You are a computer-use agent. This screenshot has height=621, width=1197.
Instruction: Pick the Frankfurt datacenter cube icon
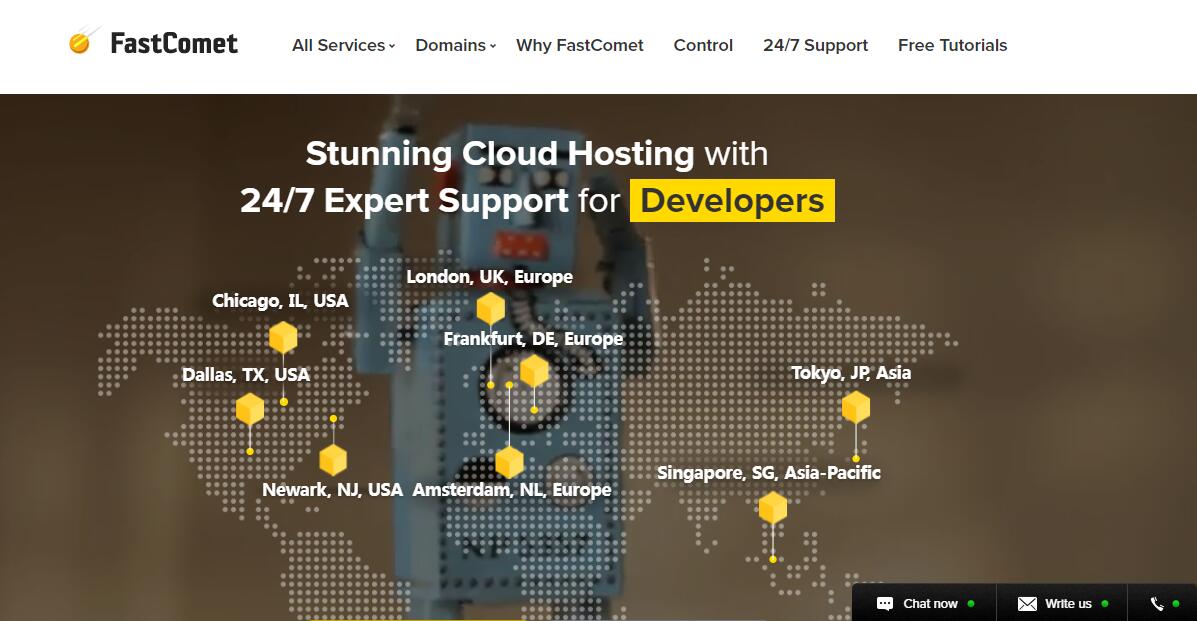pos(534,371)
